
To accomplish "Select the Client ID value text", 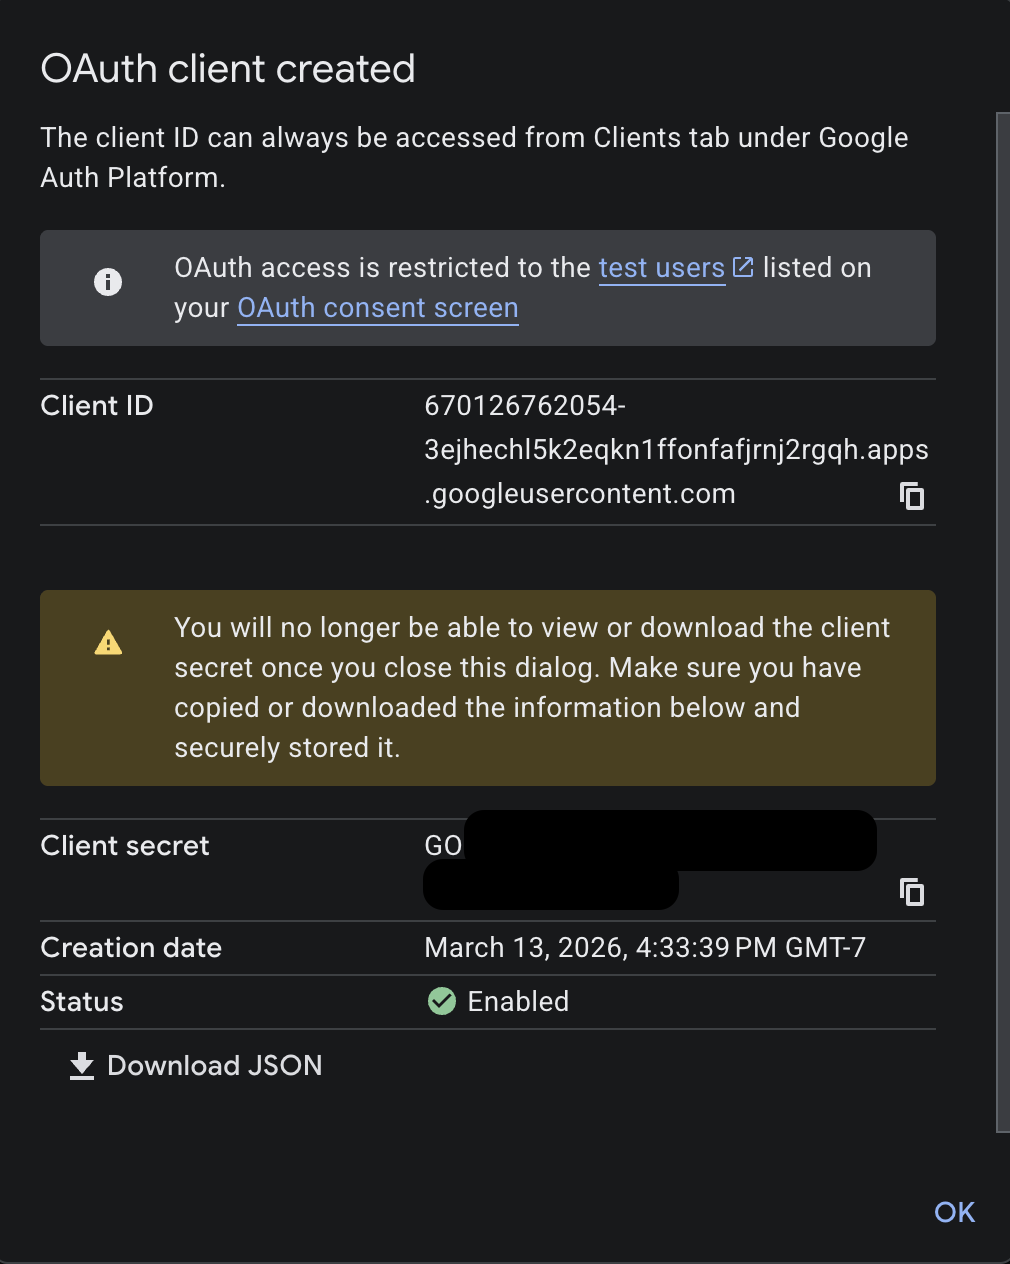I will (676, 449).
